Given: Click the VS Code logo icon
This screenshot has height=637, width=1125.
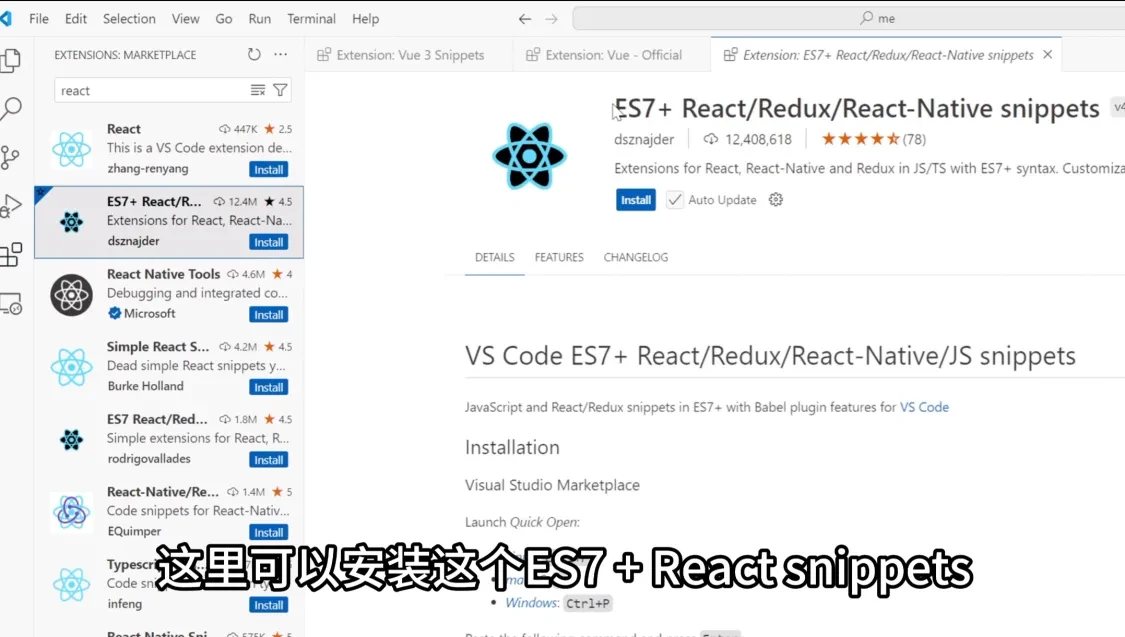Looking at the screenshot, I should click(6, 19).
